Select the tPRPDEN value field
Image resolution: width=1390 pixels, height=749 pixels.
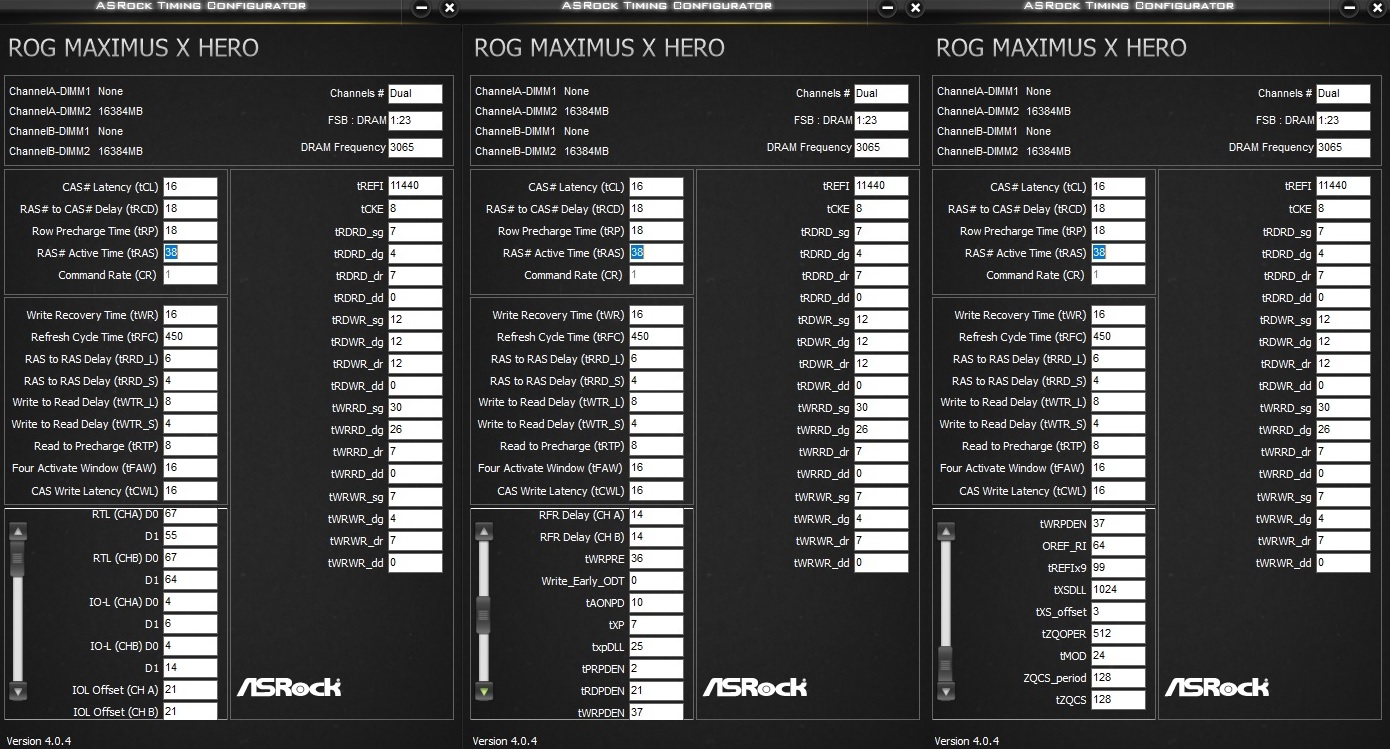tap(656, 668)
